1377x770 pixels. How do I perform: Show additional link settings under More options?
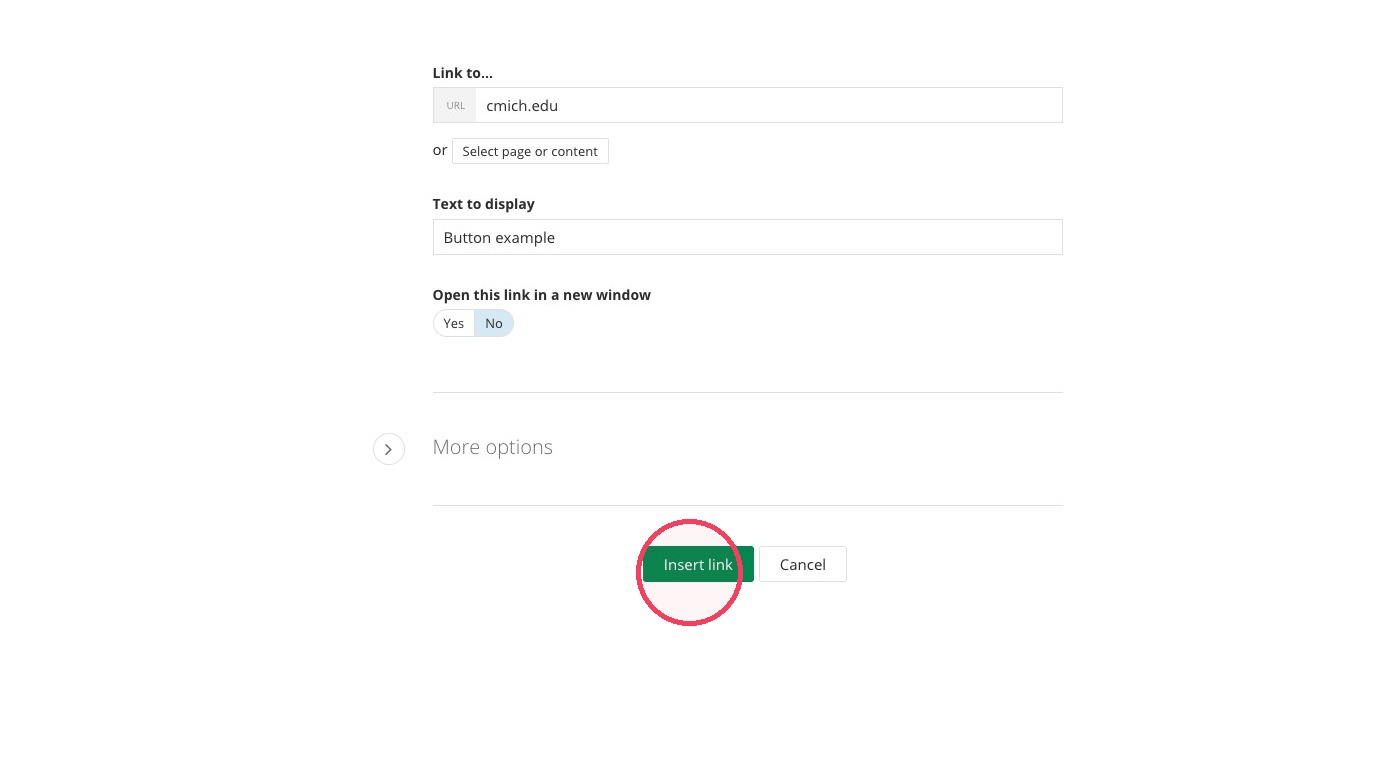point(389,449)
